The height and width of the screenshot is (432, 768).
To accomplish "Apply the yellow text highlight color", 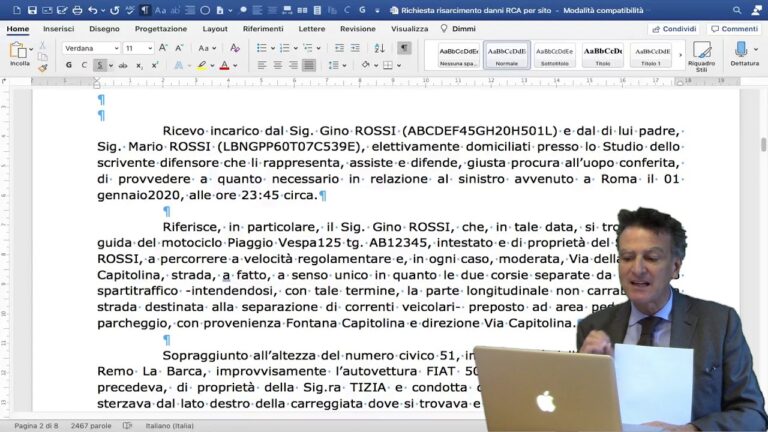I will pos(201,65).
